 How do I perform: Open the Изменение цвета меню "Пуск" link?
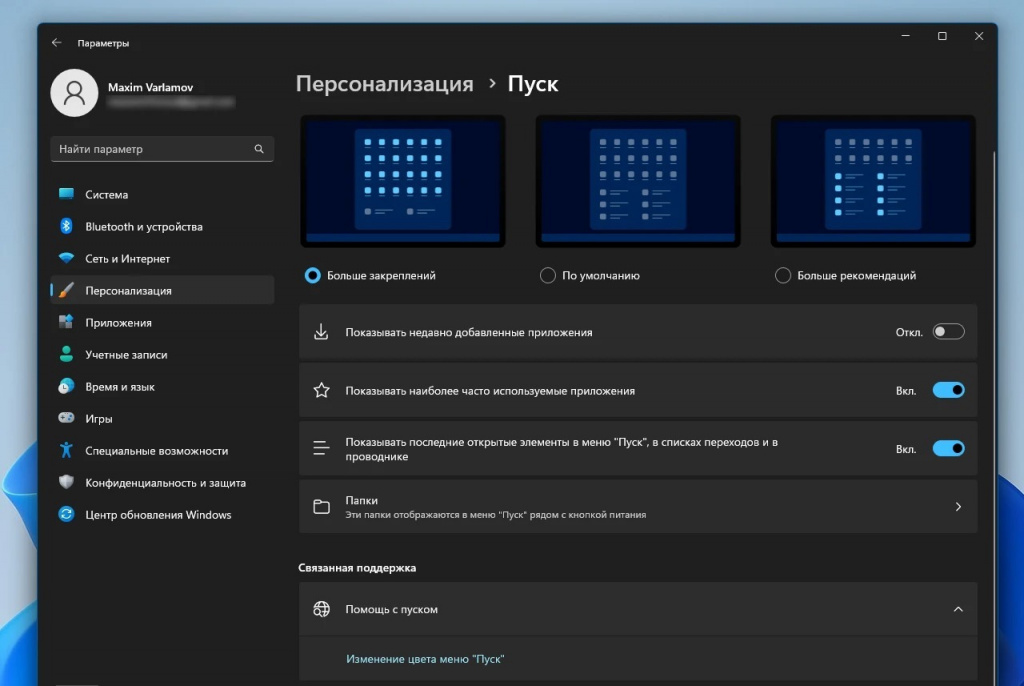pos(425,659)
